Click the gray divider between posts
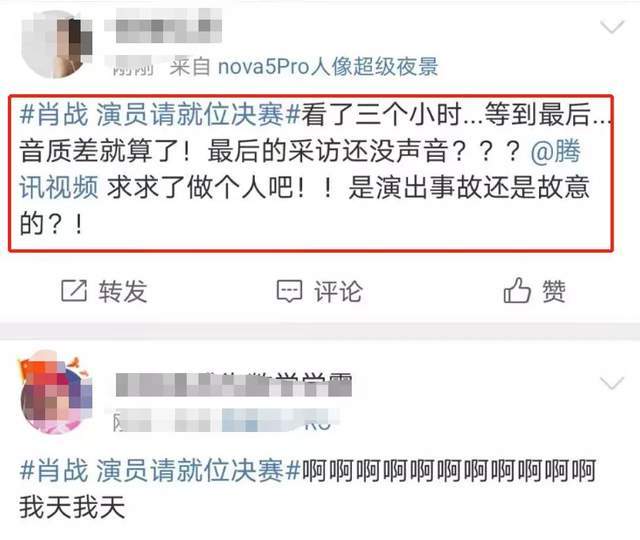 [320, 331]
